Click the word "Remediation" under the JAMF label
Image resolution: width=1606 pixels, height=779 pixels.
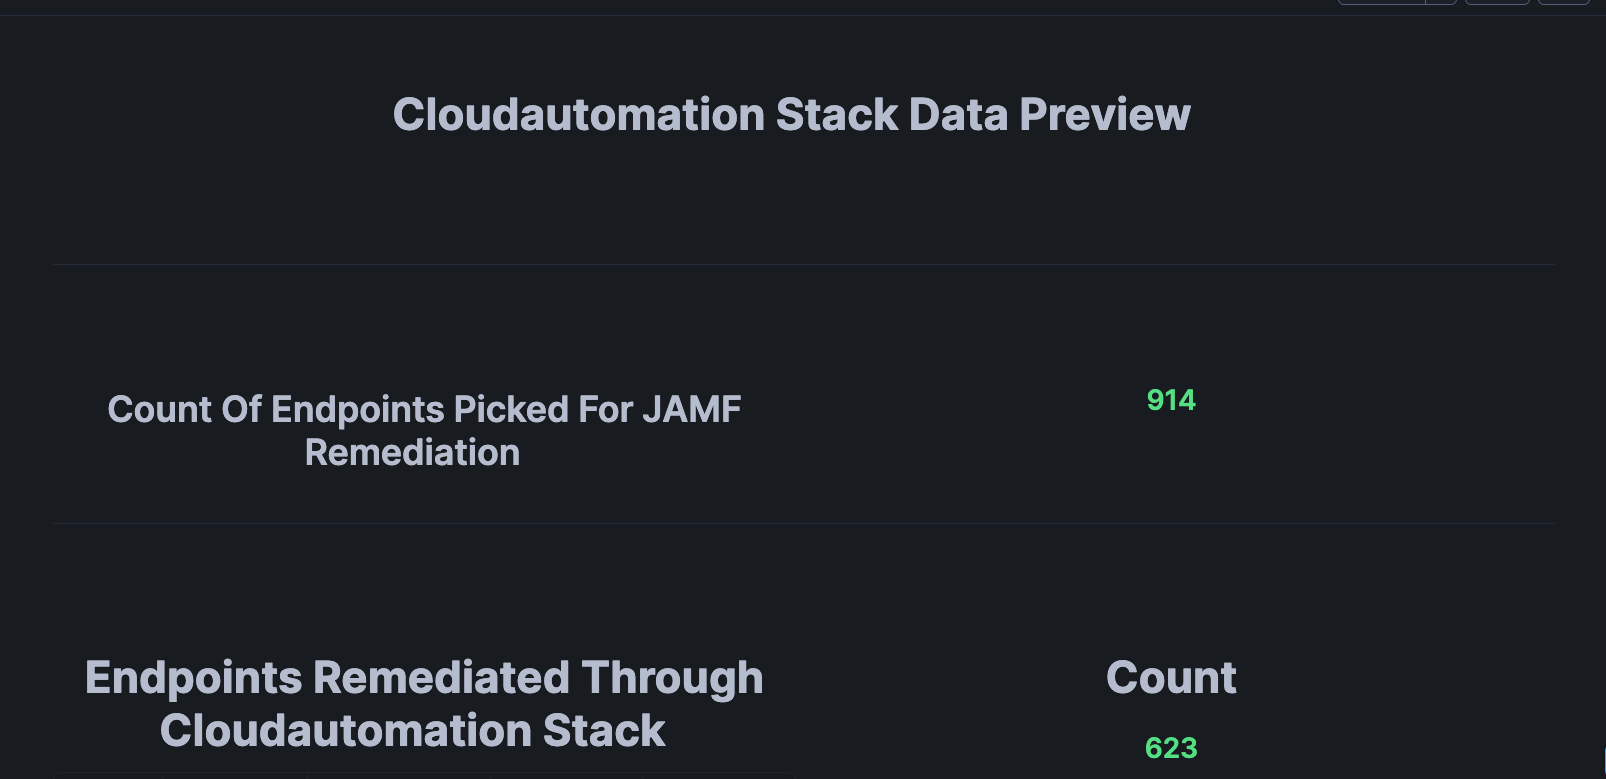click(x=412, y=453)
